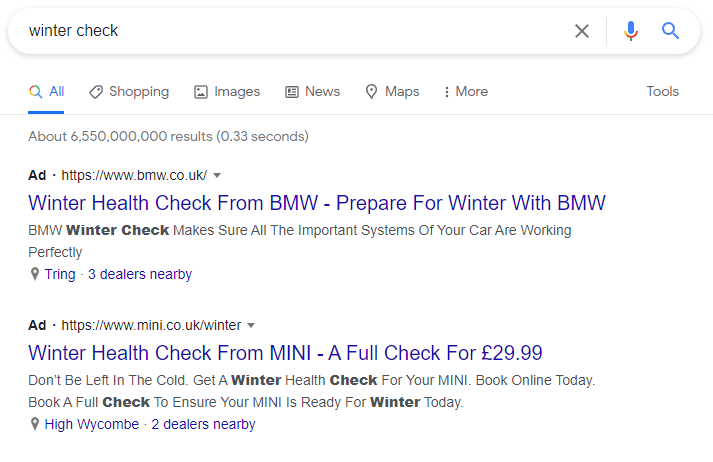Expand the More search categories menu

click(x=465, y=91)
